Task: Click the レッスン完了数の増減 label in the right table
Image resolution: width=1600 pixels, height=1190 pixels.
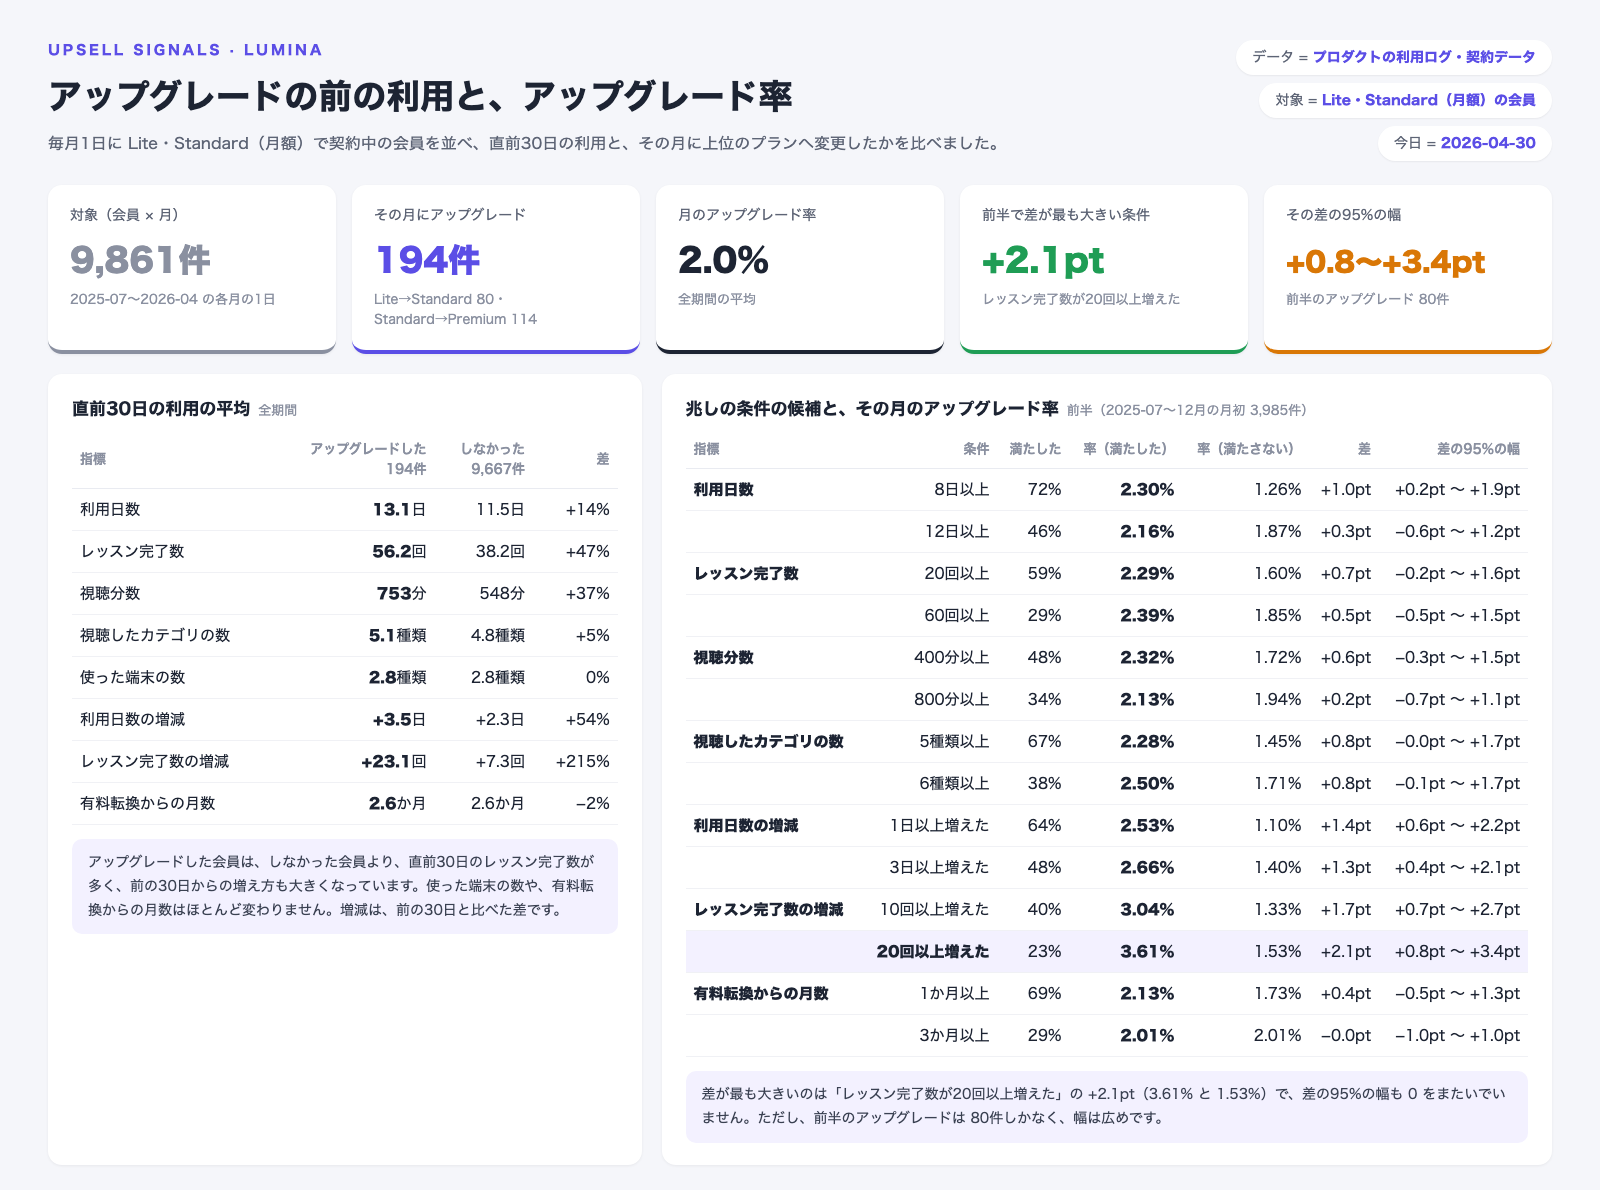Action: point(769,910)
